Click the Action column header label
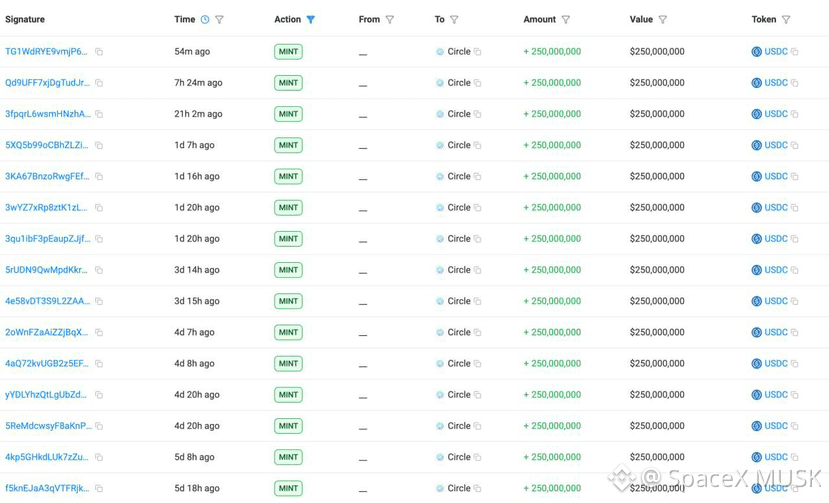The height and width of the screenshot is (503, 829). pos(287,20)
